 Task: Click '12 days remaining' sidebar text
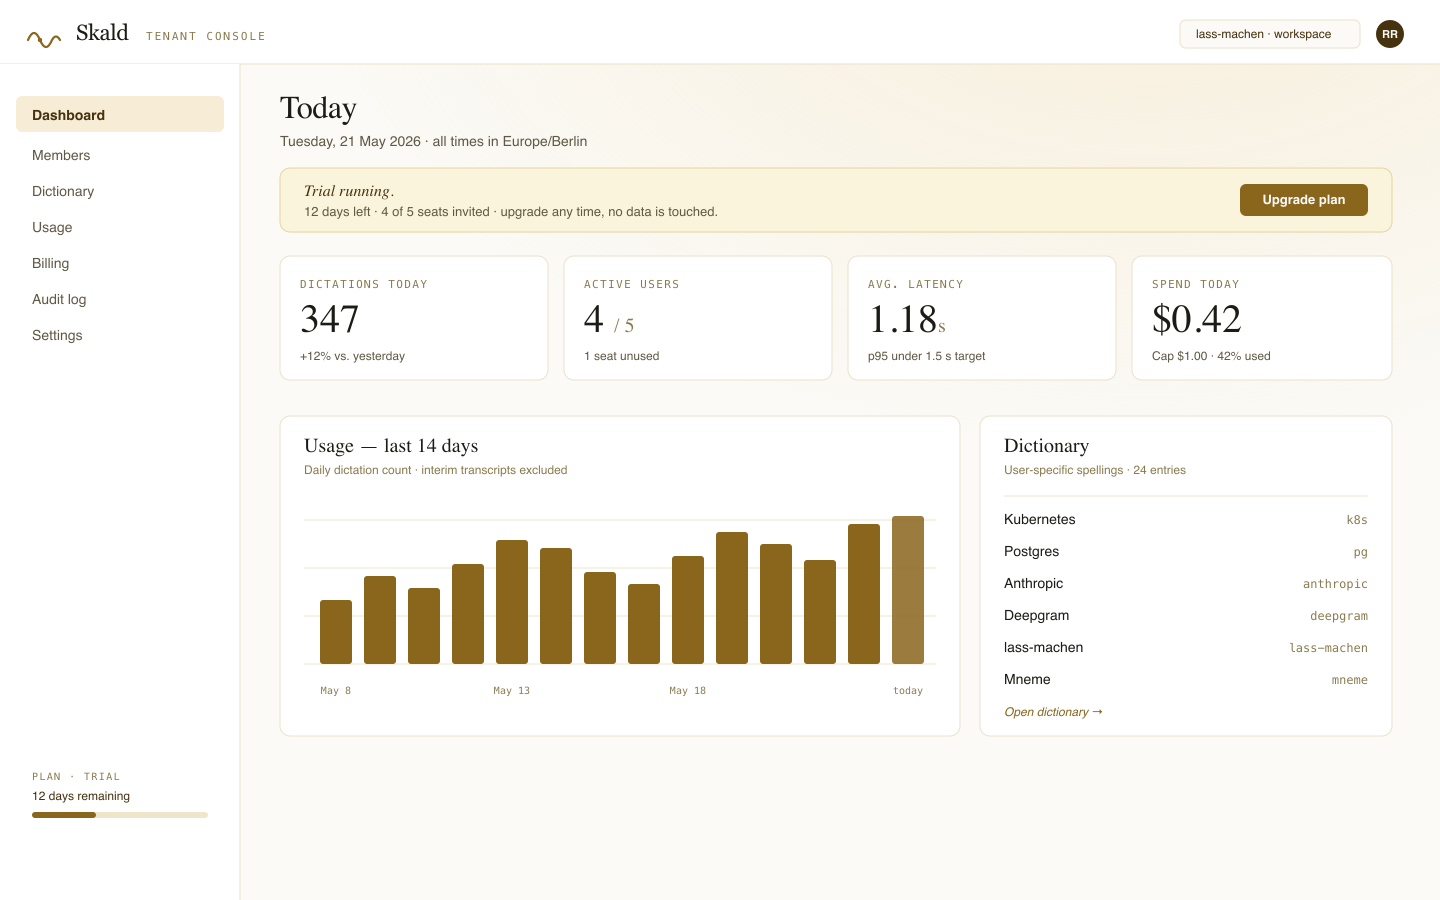pos(81,796)
